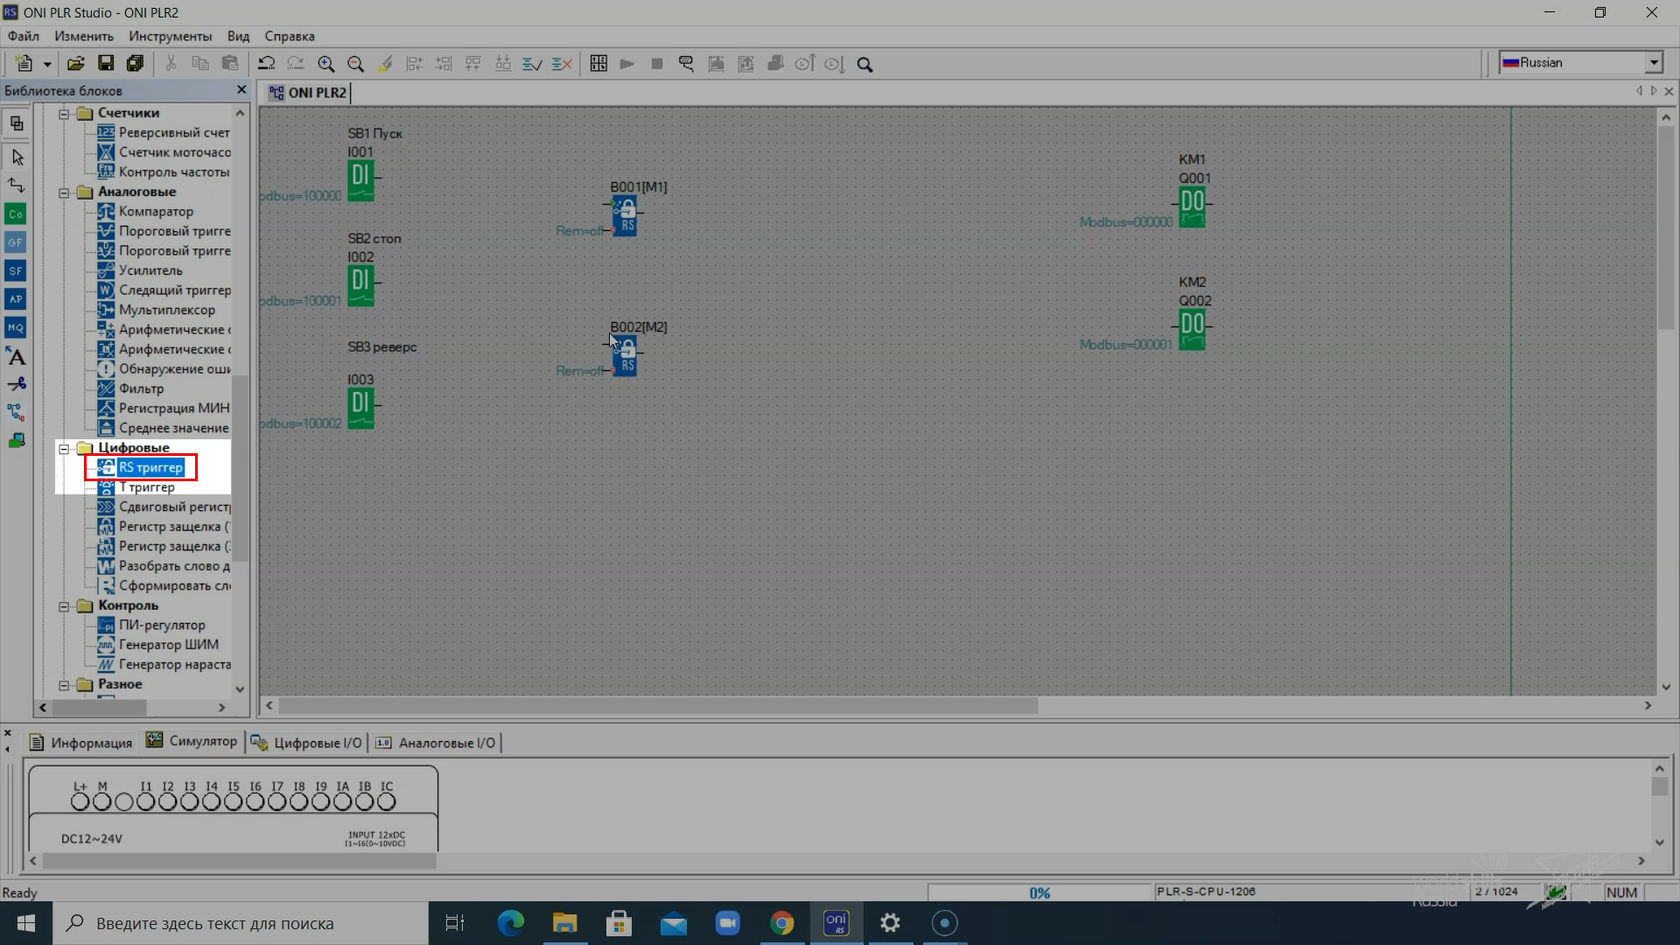Select the I001 digital input block SB1 Пуск
1680x945 pixels.
tap(361, 181)
